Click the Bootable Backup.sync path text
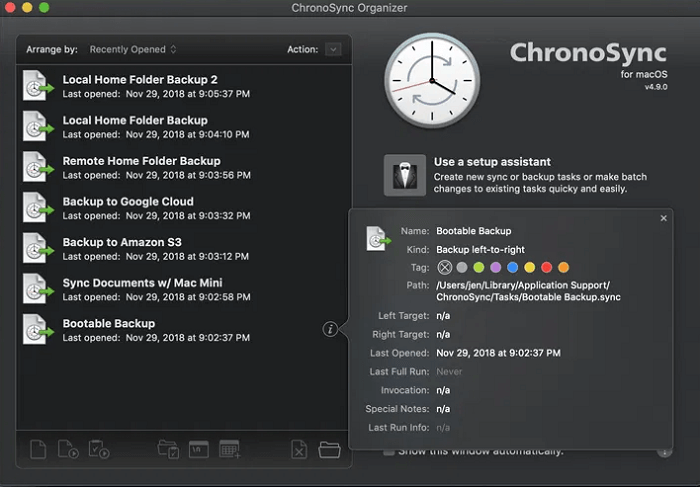The image size is (700, 487). point(528,291)
